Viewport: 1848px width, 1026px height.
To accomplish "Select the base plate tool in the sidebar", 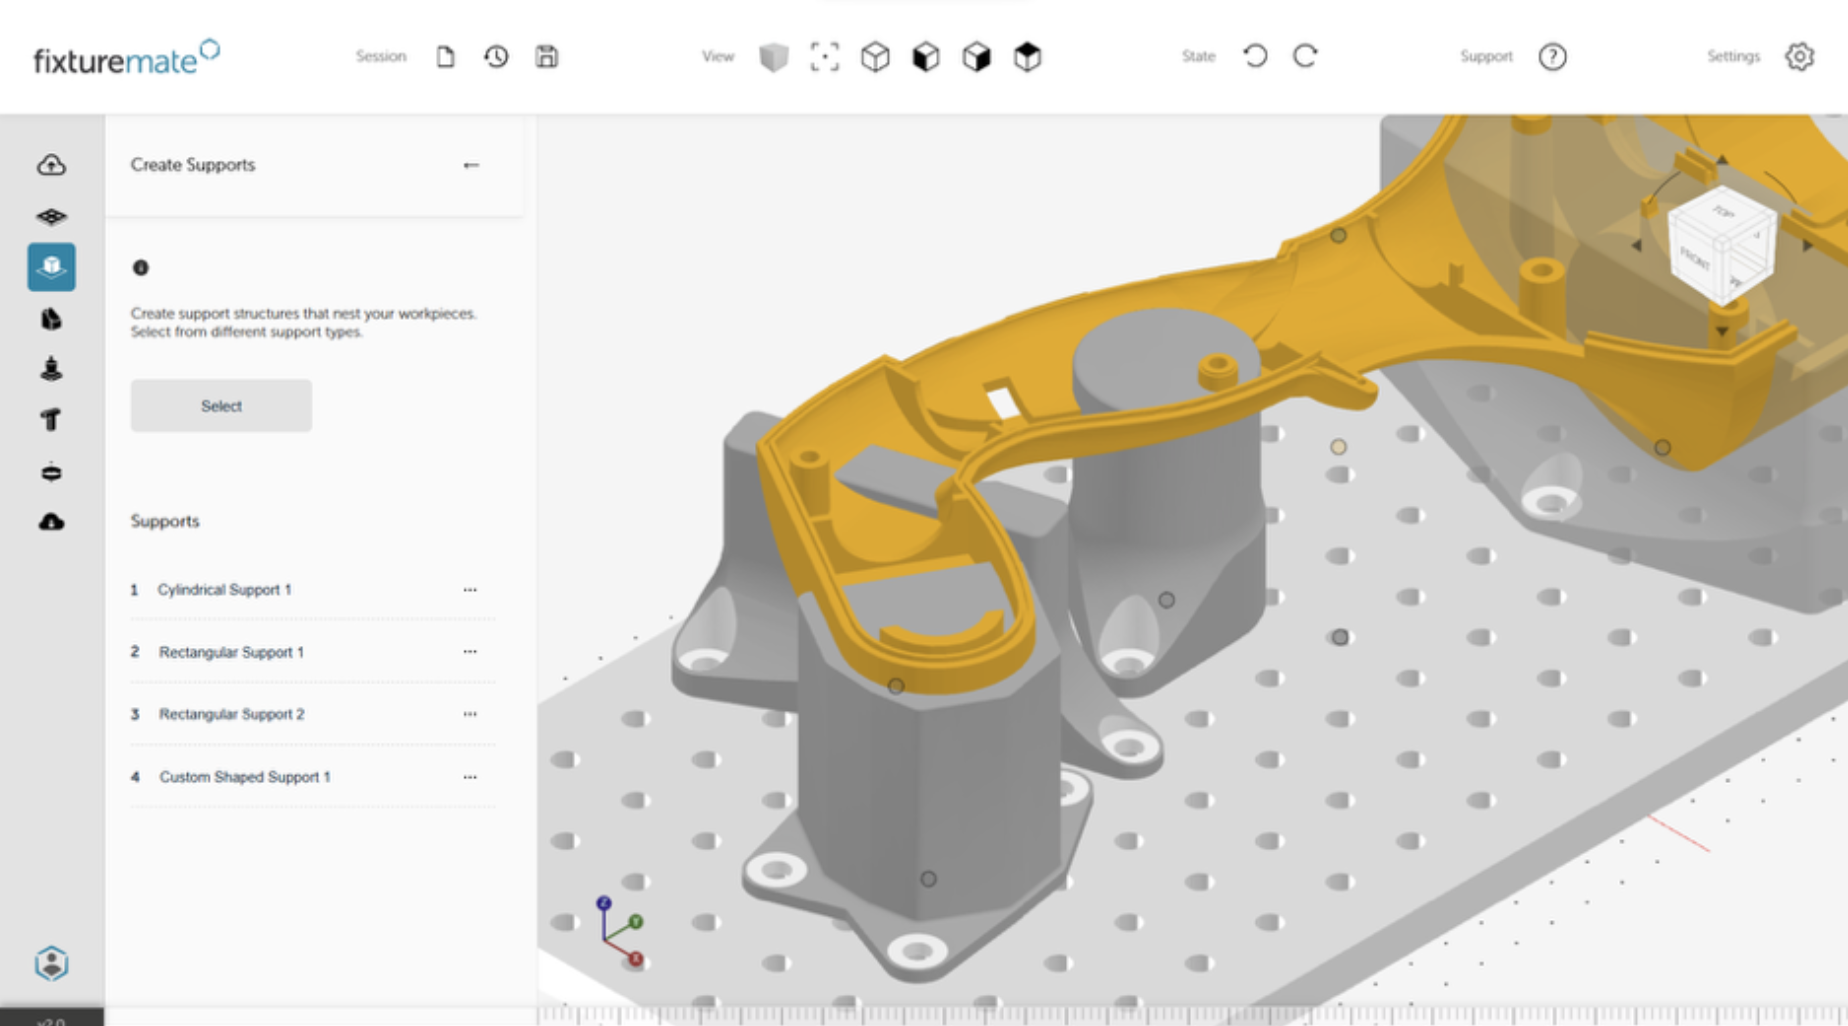I will [51, 216].
